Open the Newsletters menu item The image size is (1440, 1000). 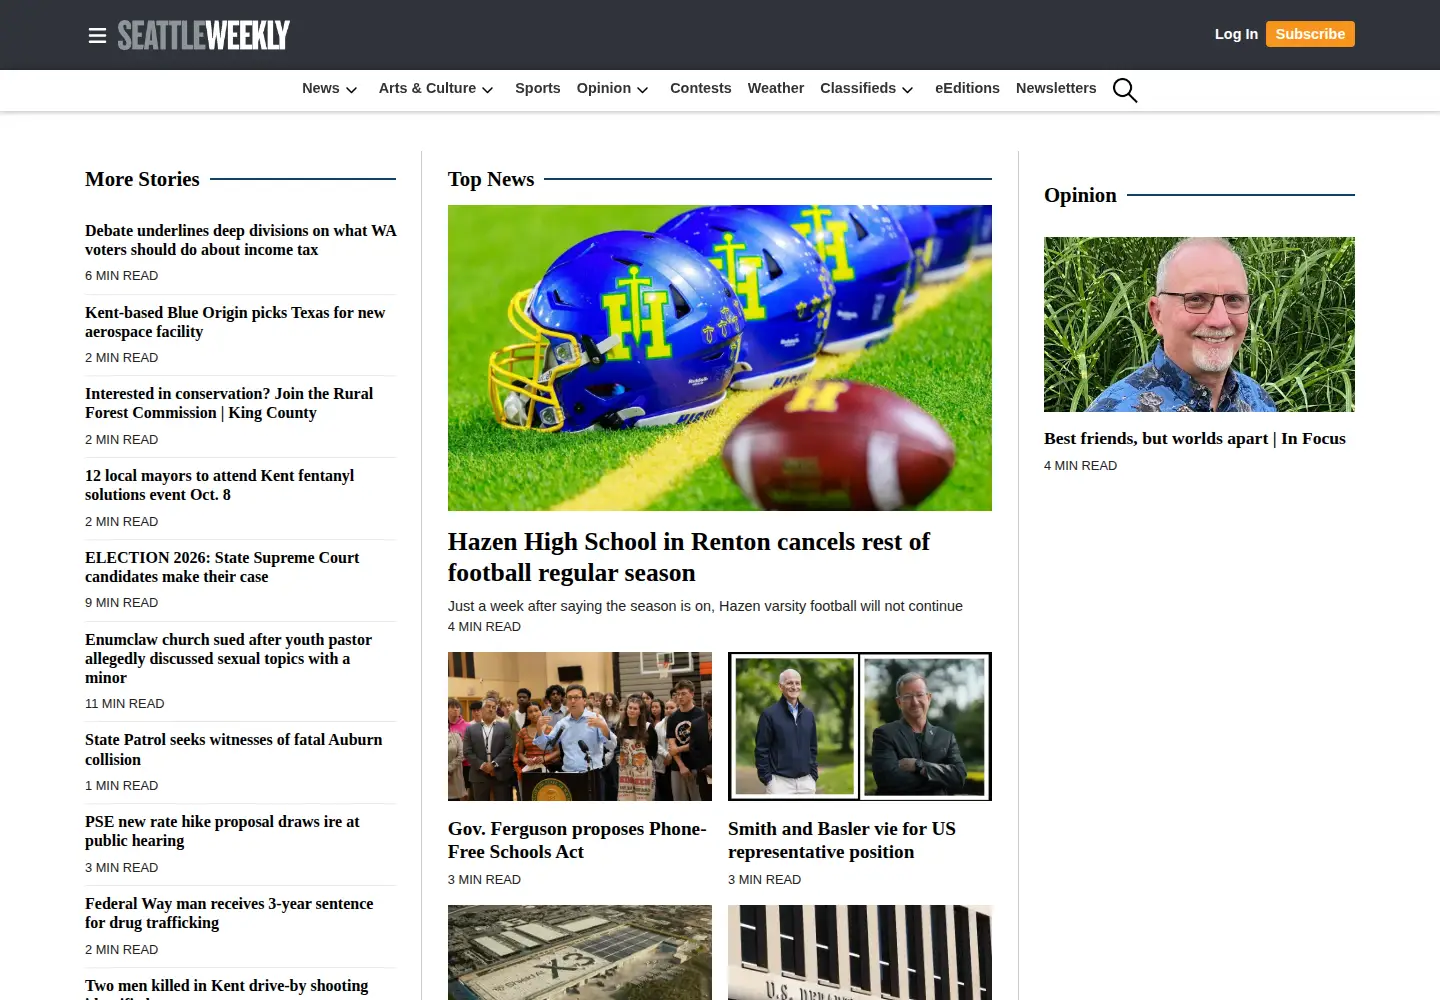coord(1056,88)
